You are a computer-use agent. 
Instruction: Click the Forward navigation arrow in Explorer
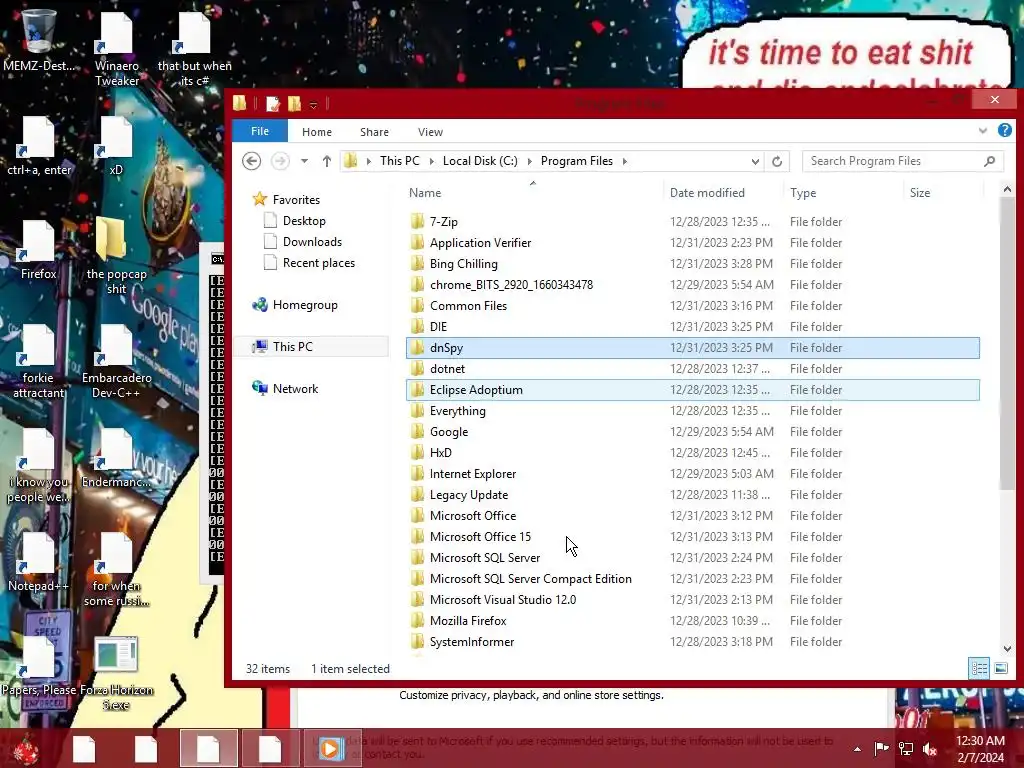click(x=280, y=161)
